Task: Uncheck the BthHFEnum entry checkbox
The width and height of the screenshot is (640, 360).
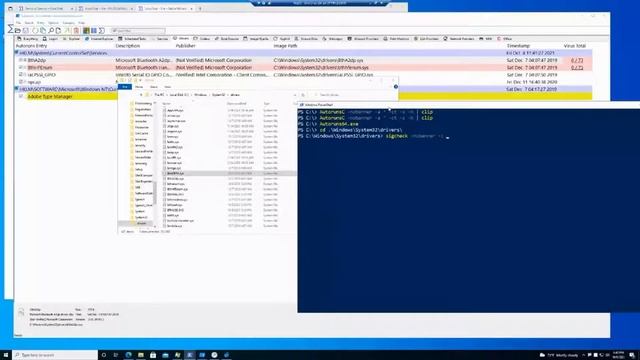Action: (x=21, y=67)
